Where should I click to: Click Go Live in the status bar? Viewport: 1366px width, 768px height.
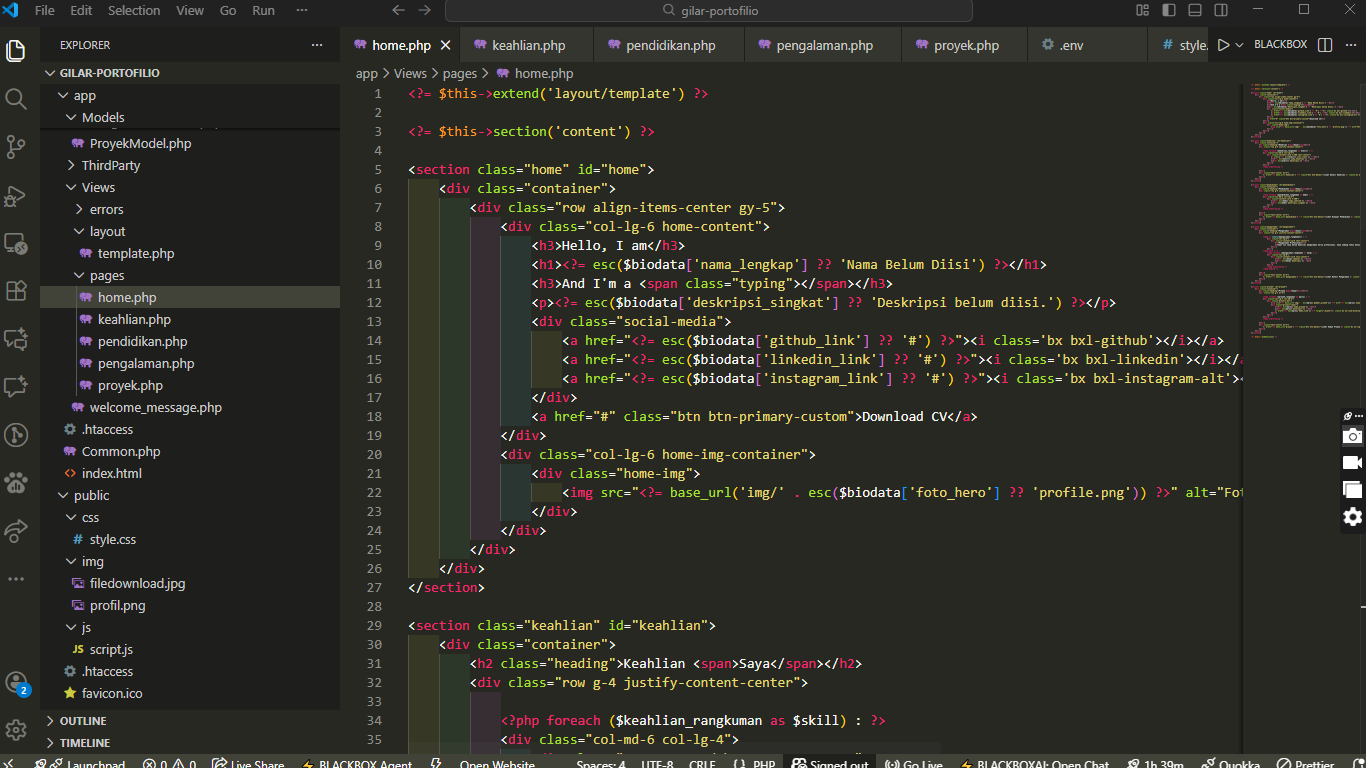915,765
